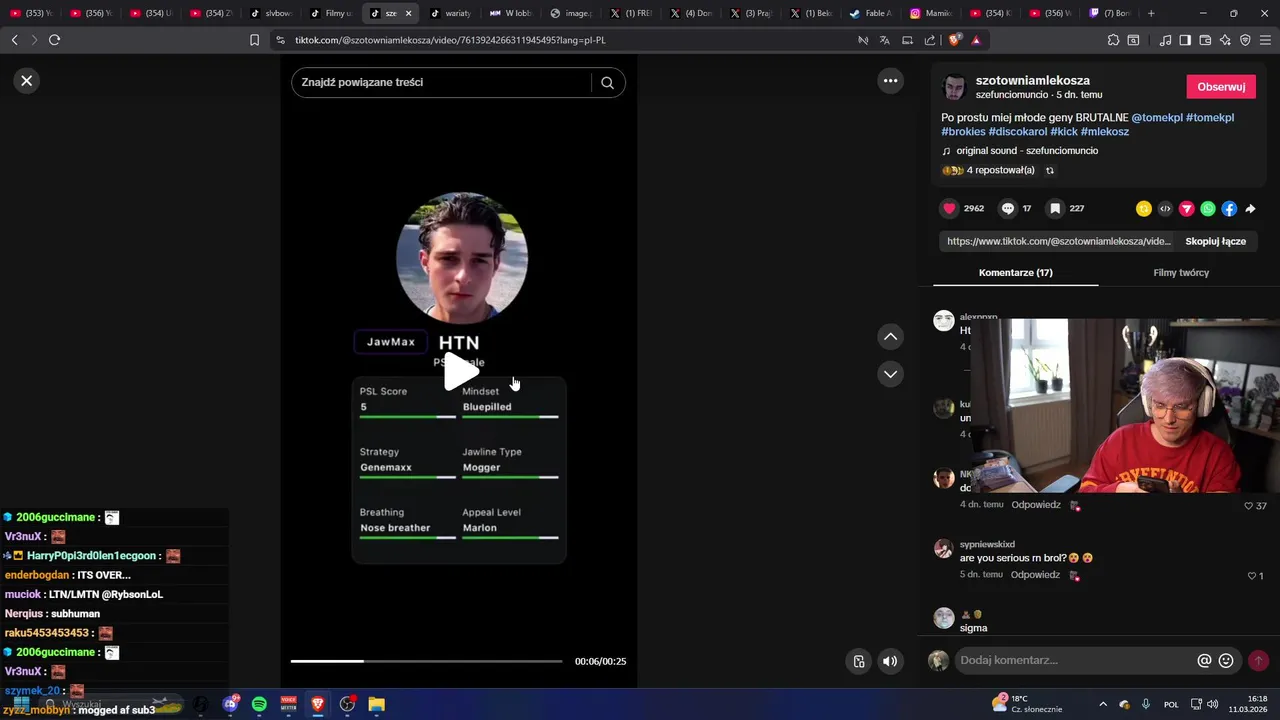Send to friends via pink arrow icon
The width and height of the screenshot is (1280, 720).
tap(1187, 209)
